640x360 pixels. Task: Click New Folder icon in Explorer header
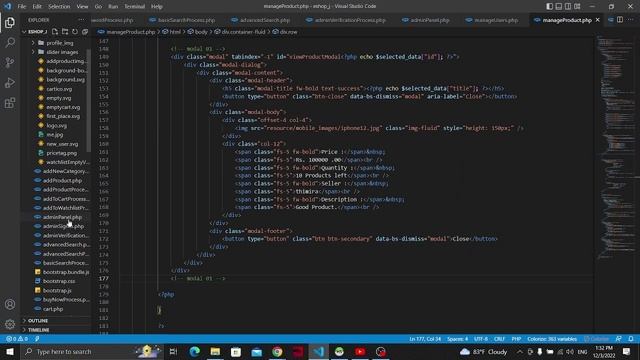[x=65, y=31]
